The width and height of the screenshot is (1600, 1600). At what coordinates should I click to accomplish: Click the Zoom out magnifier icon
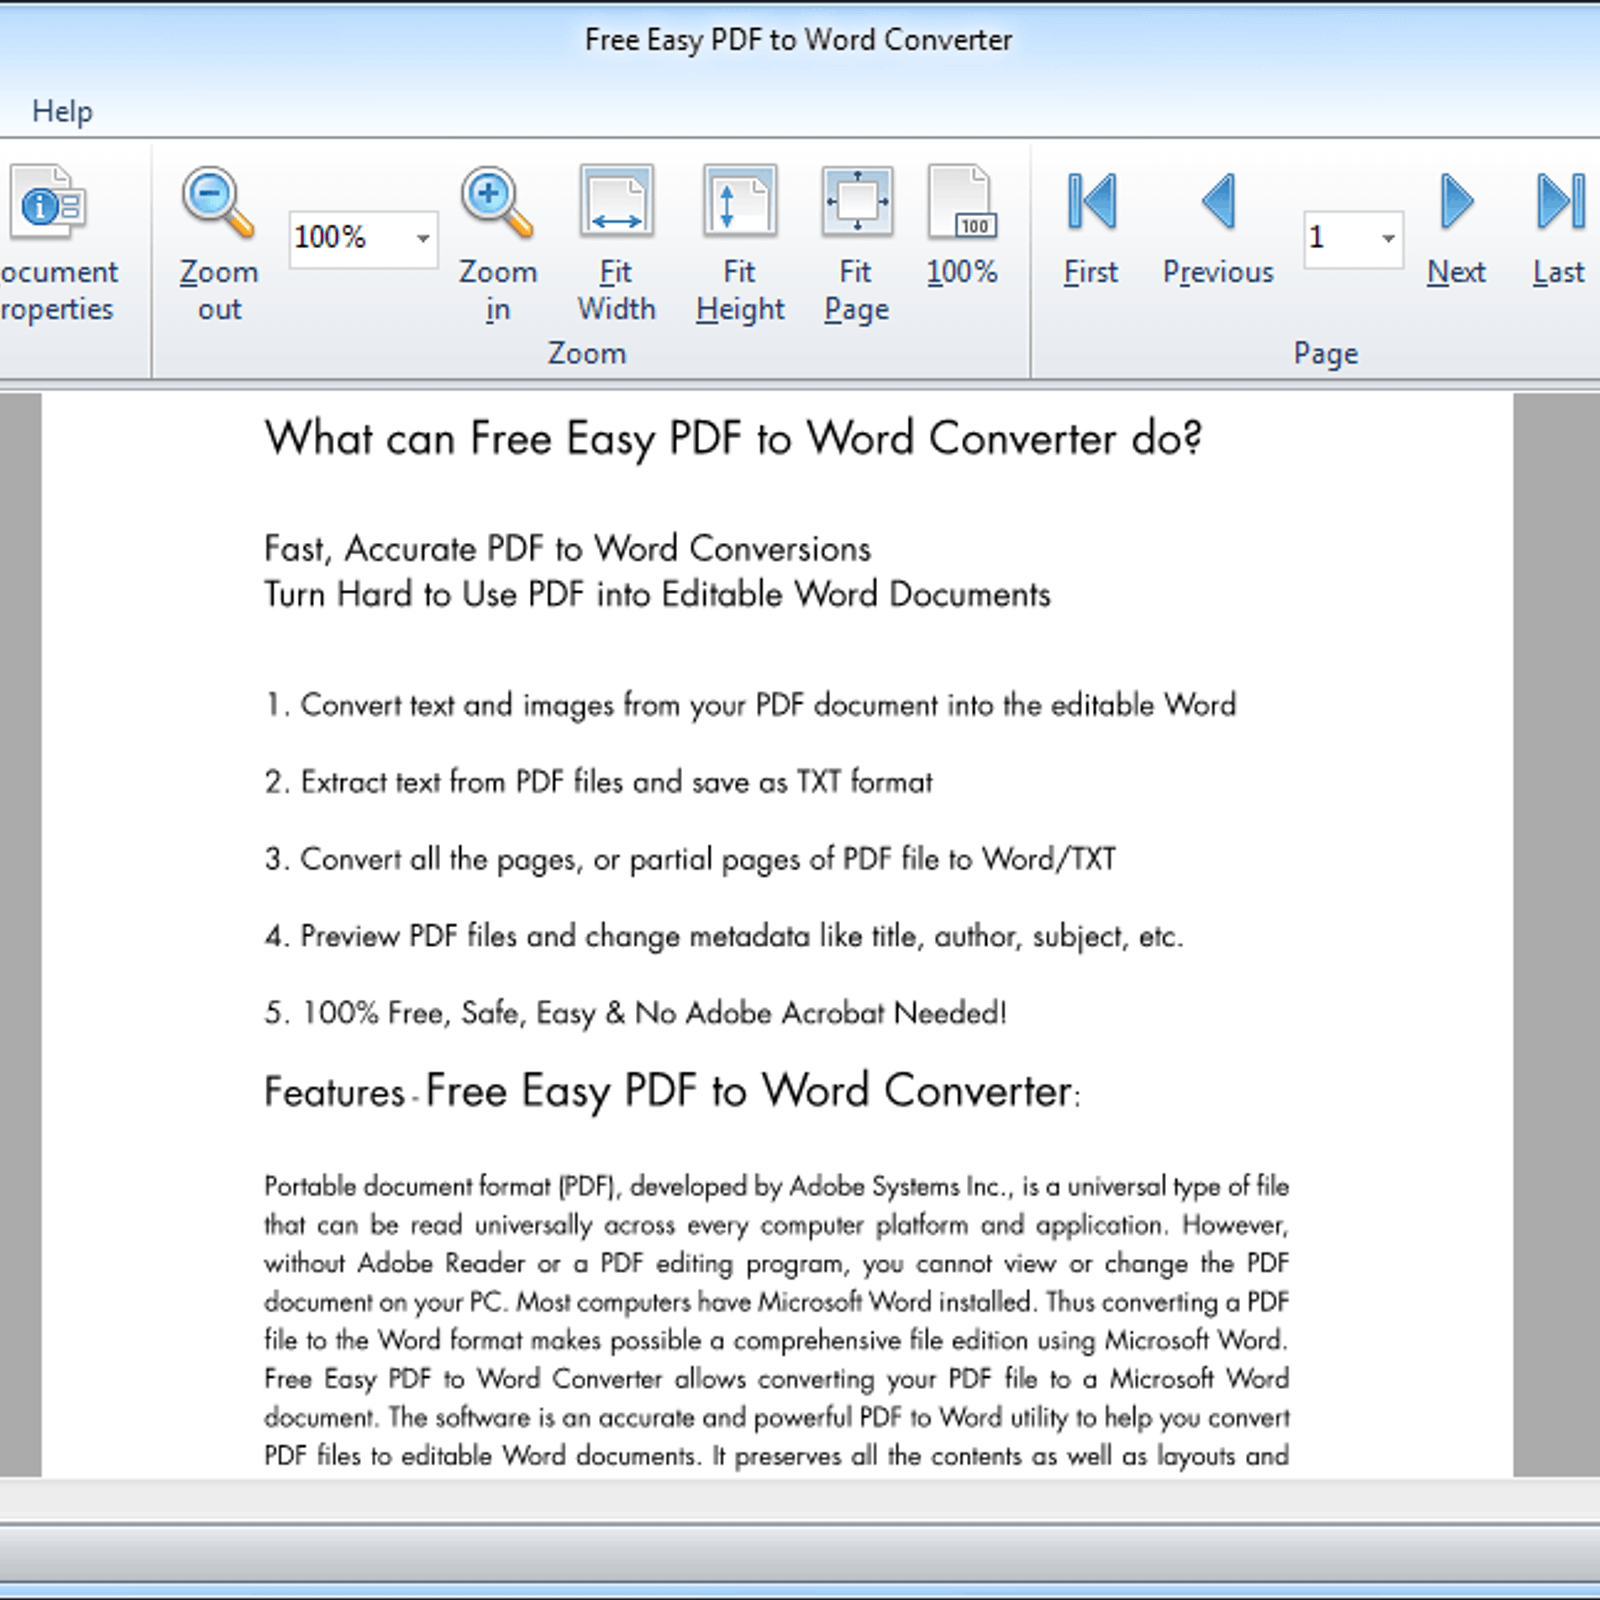click(217, 202)
